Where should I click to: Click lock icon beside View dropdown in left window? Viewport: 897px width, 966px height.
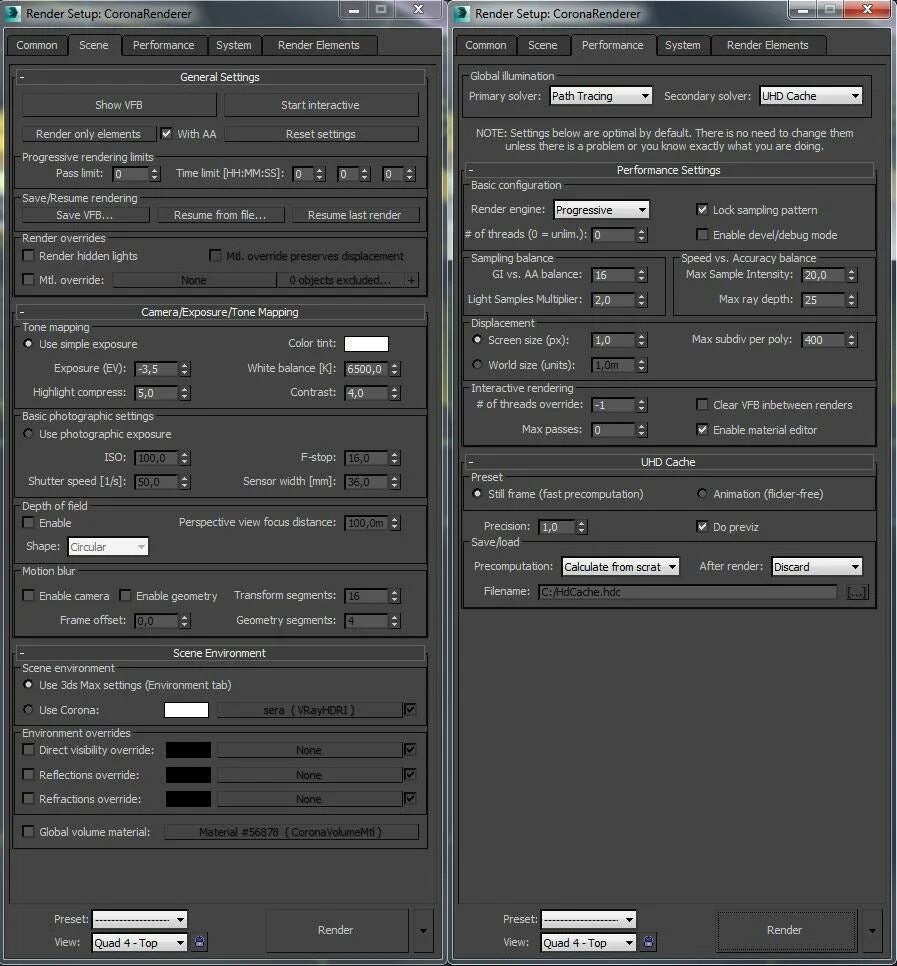pos(199,942)
